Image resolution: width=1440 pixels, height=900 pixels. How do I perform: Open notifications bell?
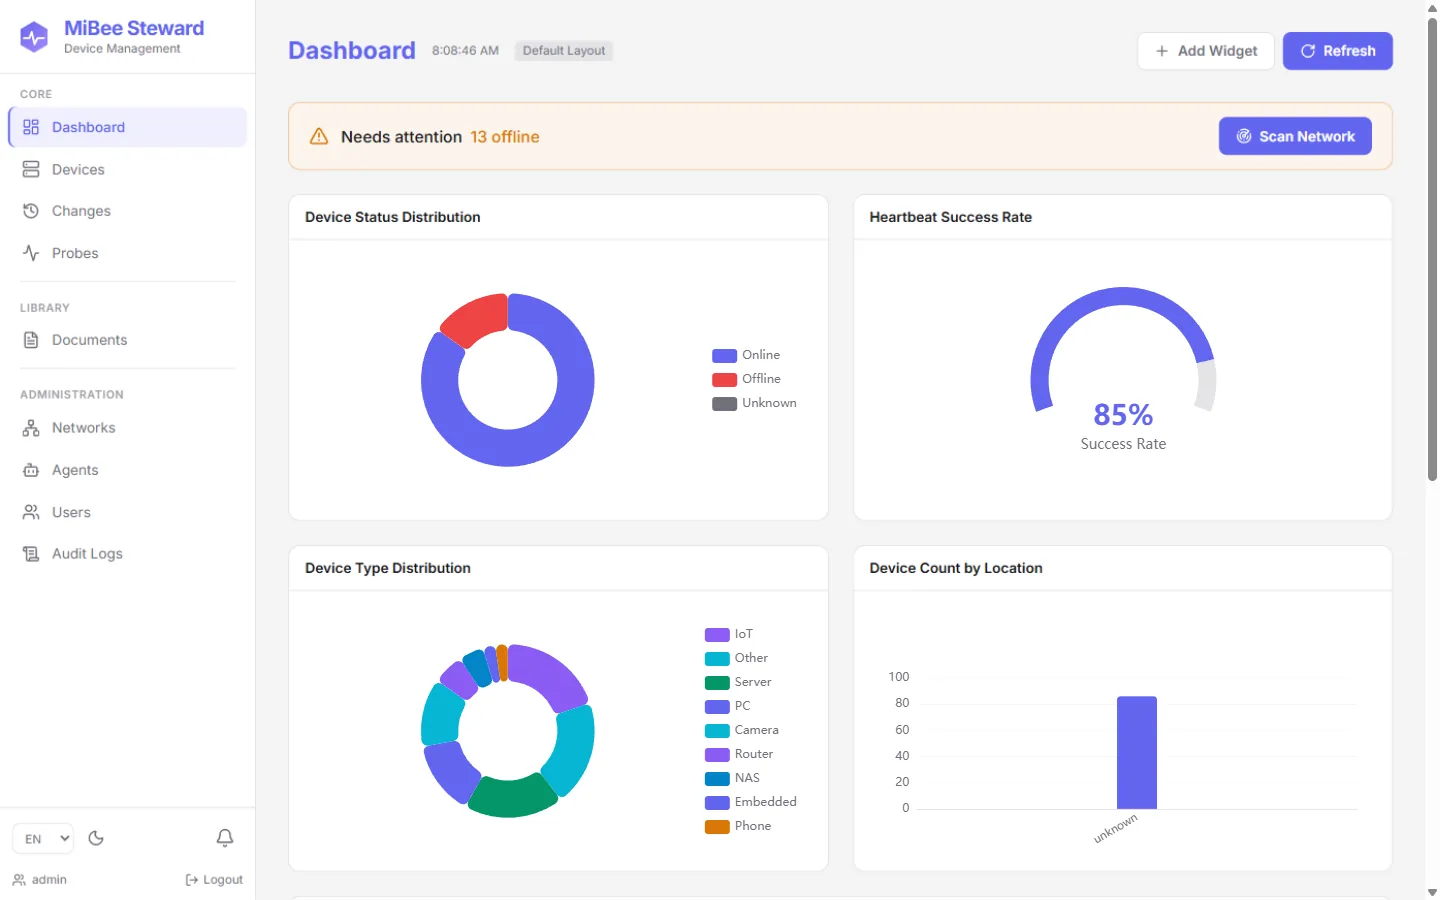coord(225,838)
